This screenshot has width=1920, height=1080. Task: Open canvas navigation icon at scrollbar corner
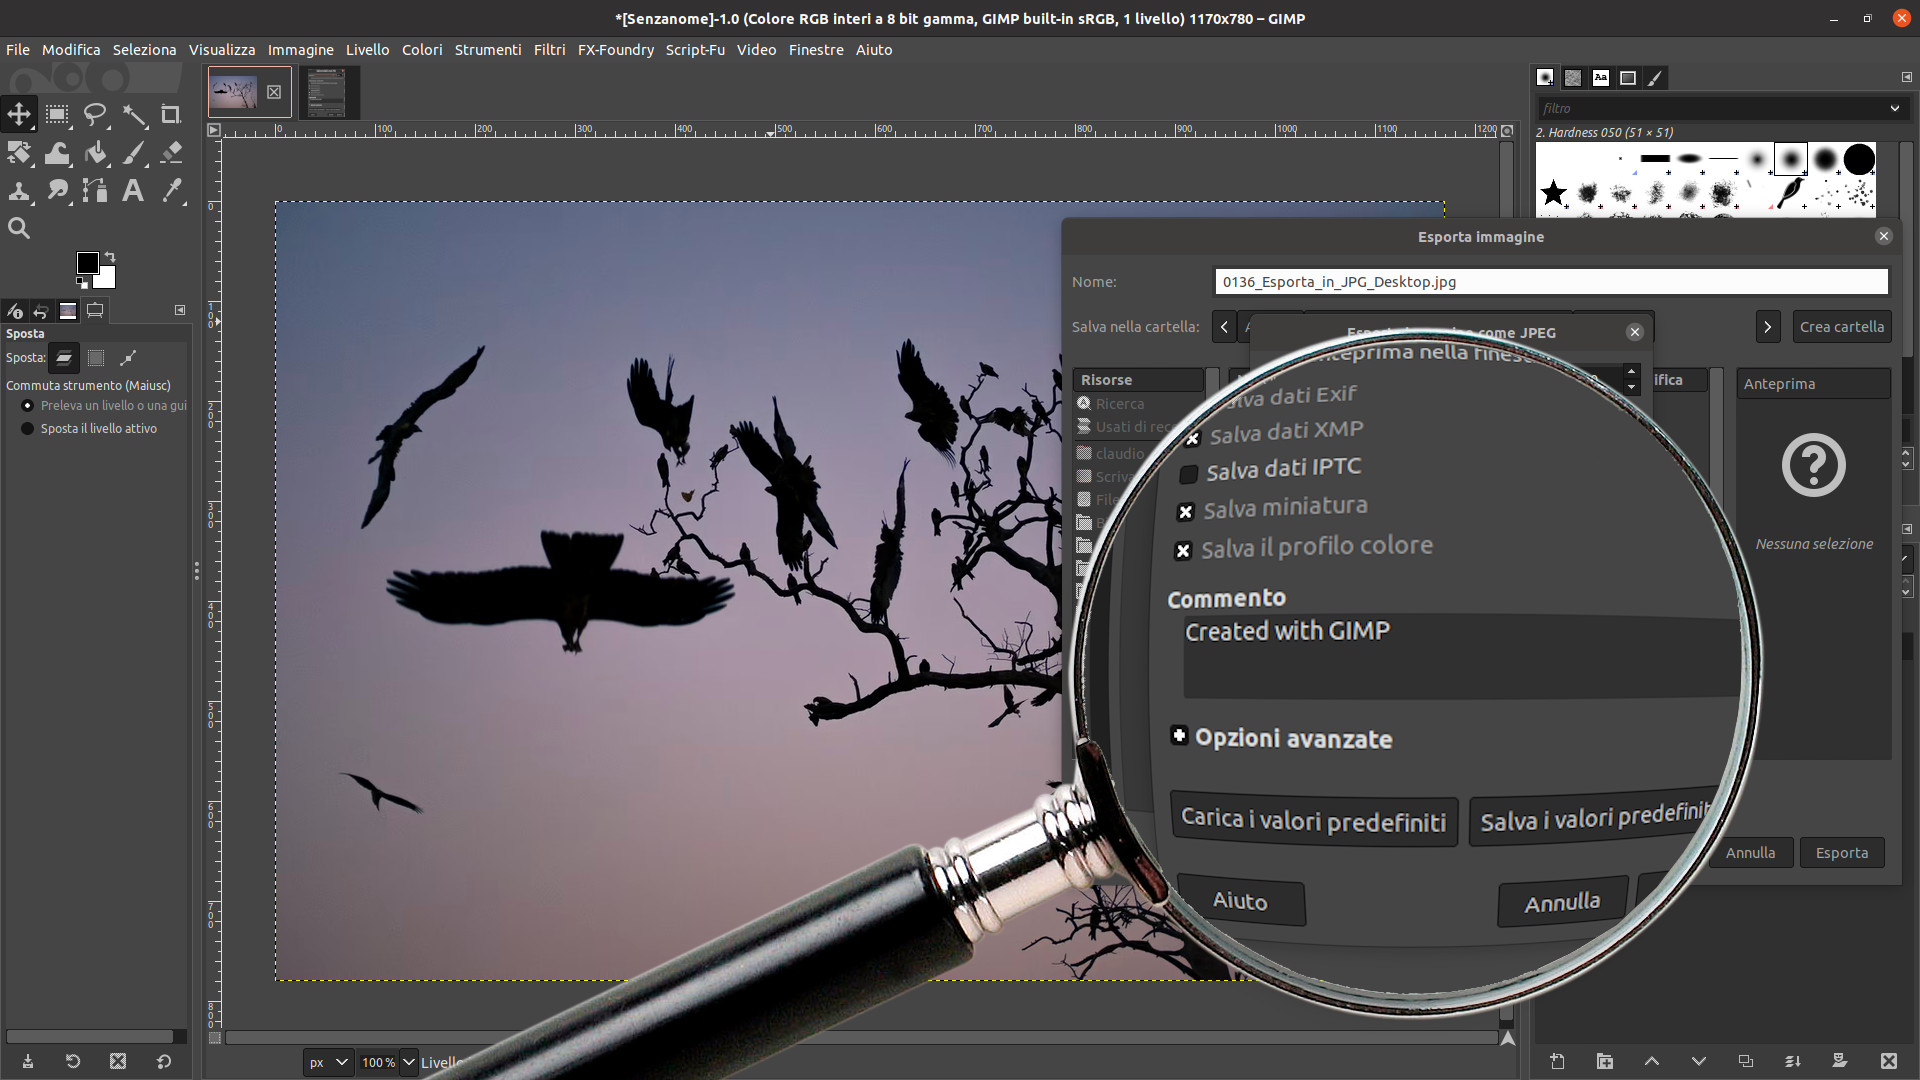coord(1508,1038)
